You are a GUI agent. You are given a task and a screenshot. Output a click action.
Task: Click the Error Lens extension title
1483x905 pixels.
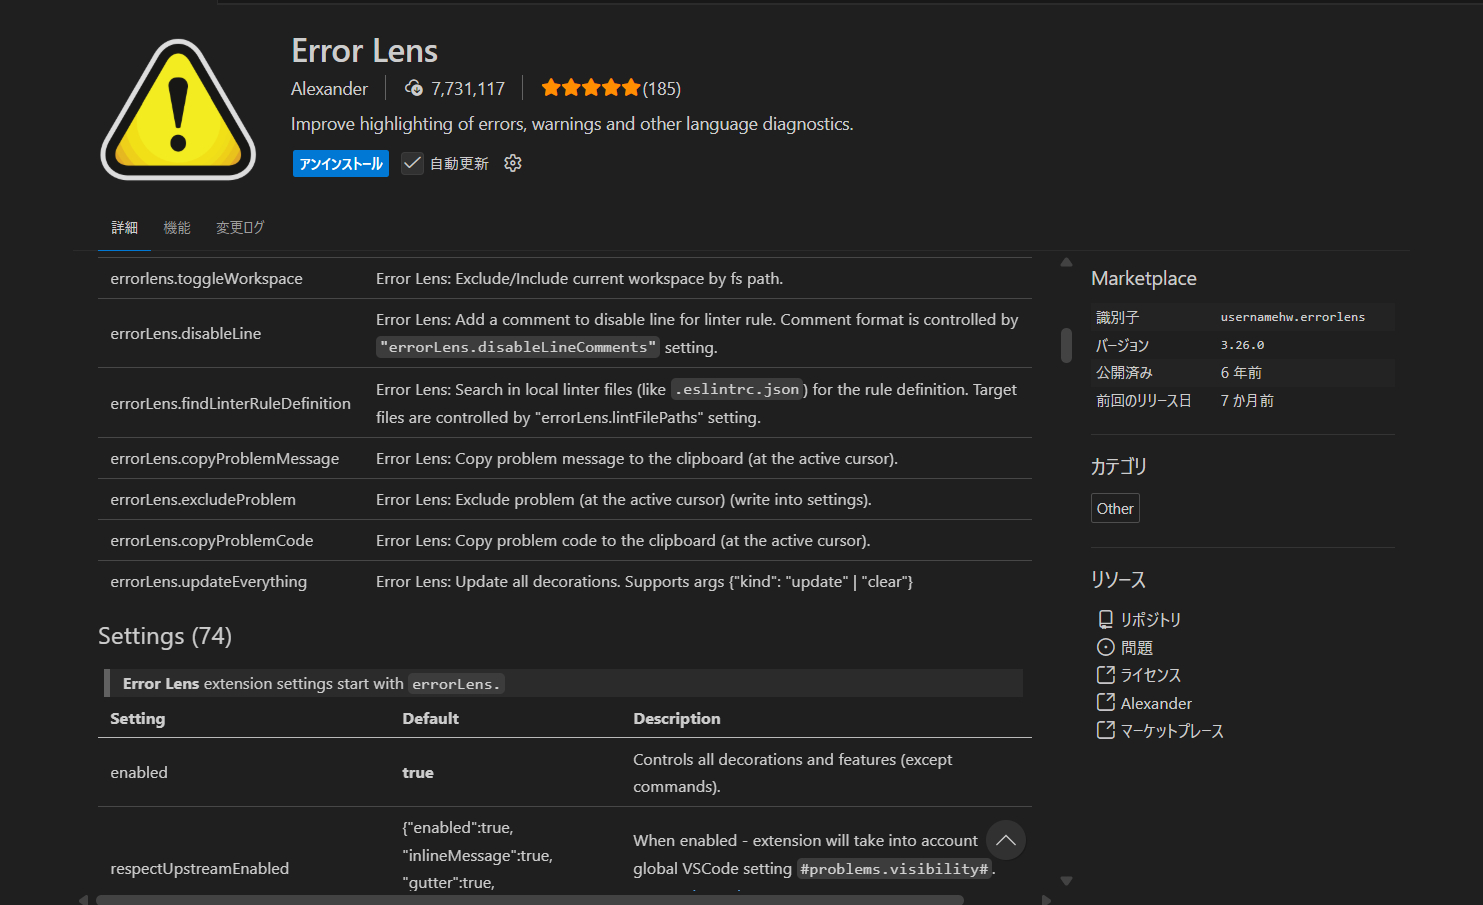(364, 50)
